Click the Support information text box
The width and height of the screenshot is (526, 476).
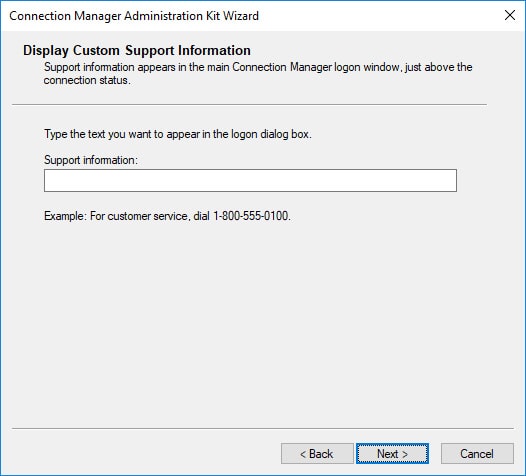tap(250, 180)
